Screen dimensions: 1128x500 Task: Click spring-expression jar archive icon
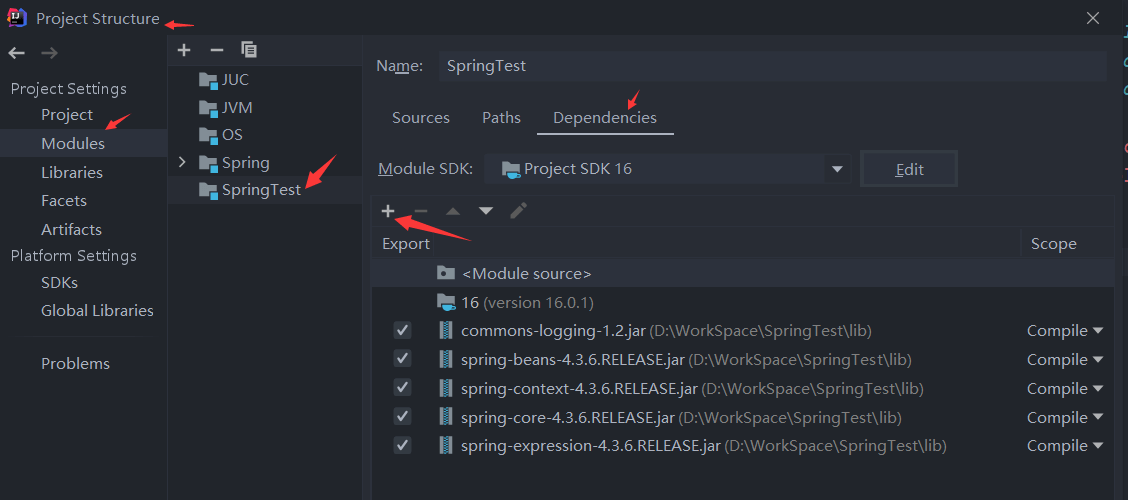(447, 446)
